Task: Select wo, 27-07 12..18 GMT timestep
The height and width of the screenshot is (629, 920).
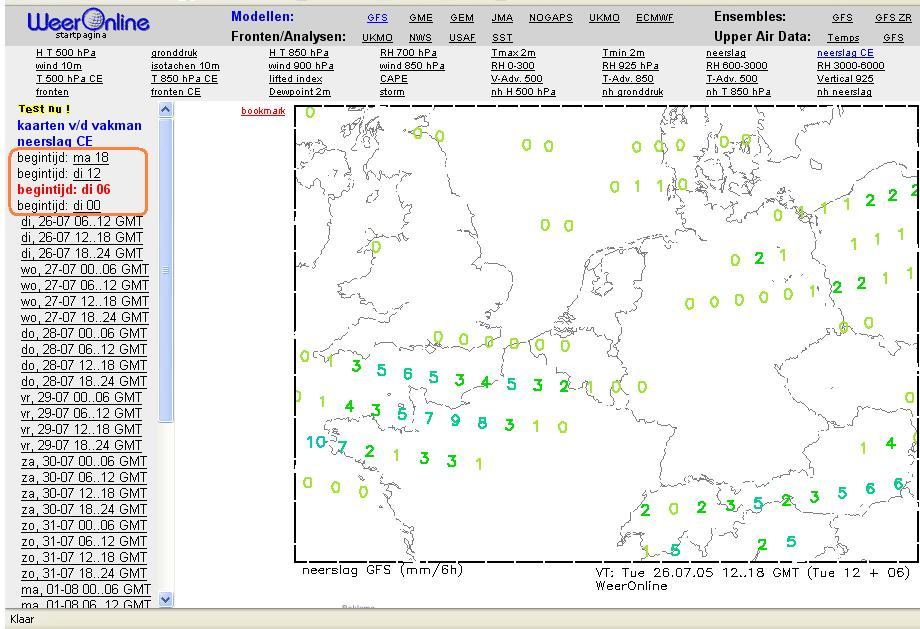Action: pyautogui.click(x=84, y=301)
